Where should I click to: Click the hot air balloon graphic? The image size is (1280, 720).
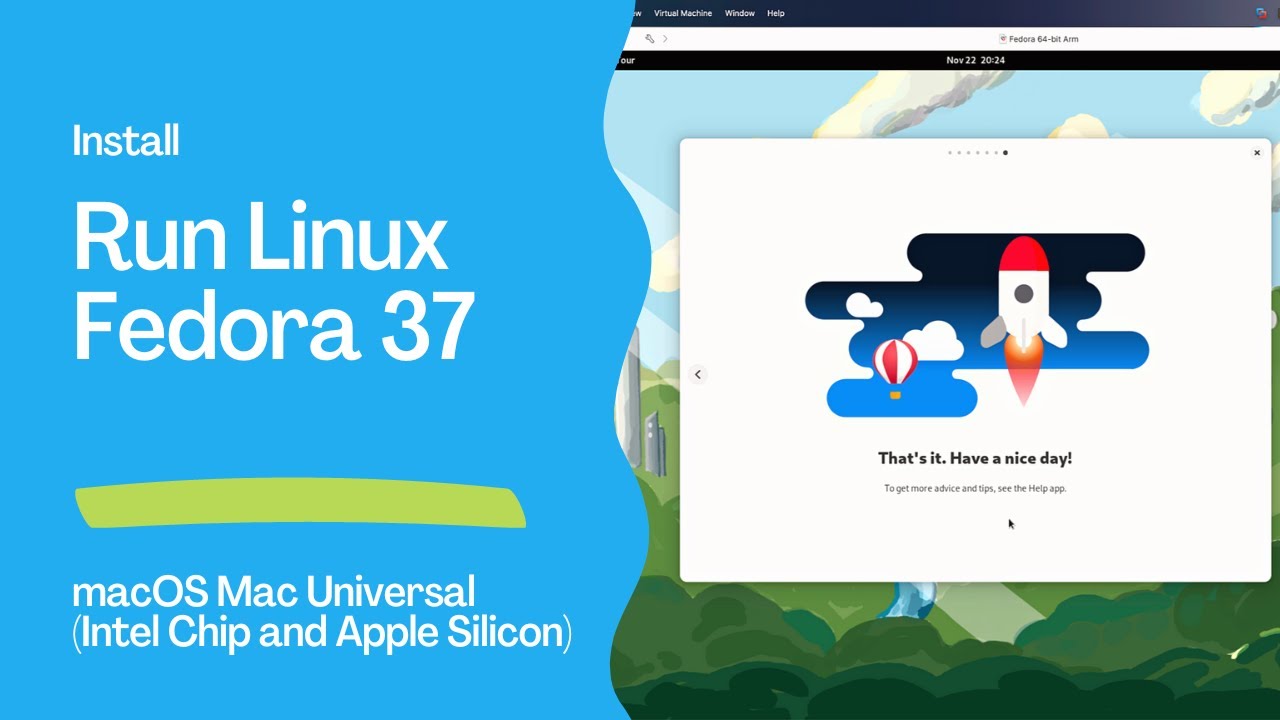click(895, 365)
